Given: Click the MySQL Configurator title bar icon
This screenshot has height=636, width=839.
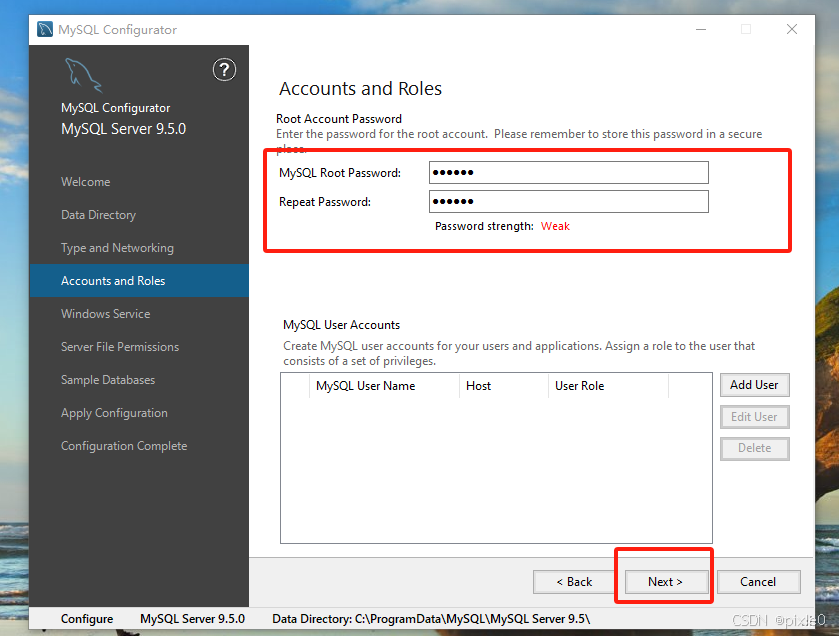Looking at the screenshot, I should [45, 29].
